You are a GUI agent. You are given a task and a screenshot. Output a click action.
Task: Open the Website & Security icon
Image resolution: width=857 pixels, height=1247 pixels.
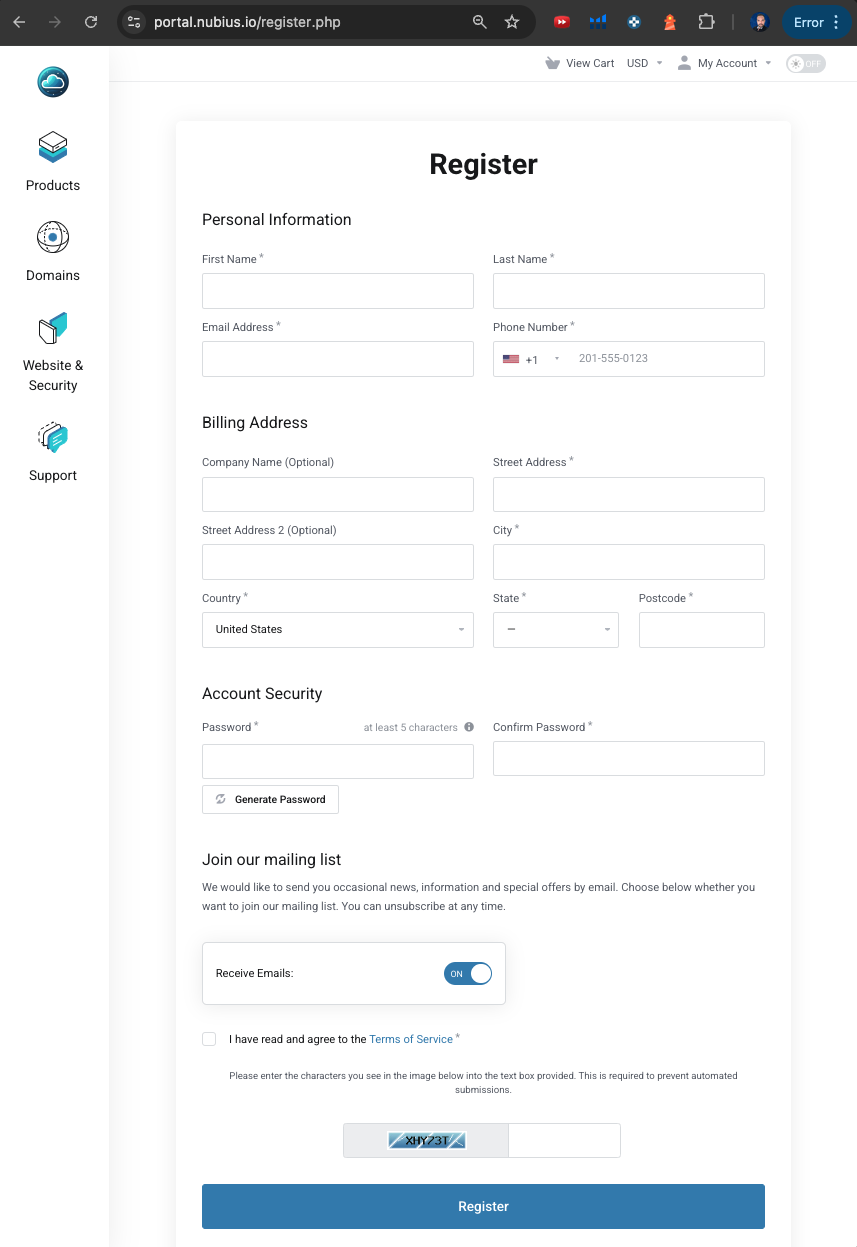53,328
